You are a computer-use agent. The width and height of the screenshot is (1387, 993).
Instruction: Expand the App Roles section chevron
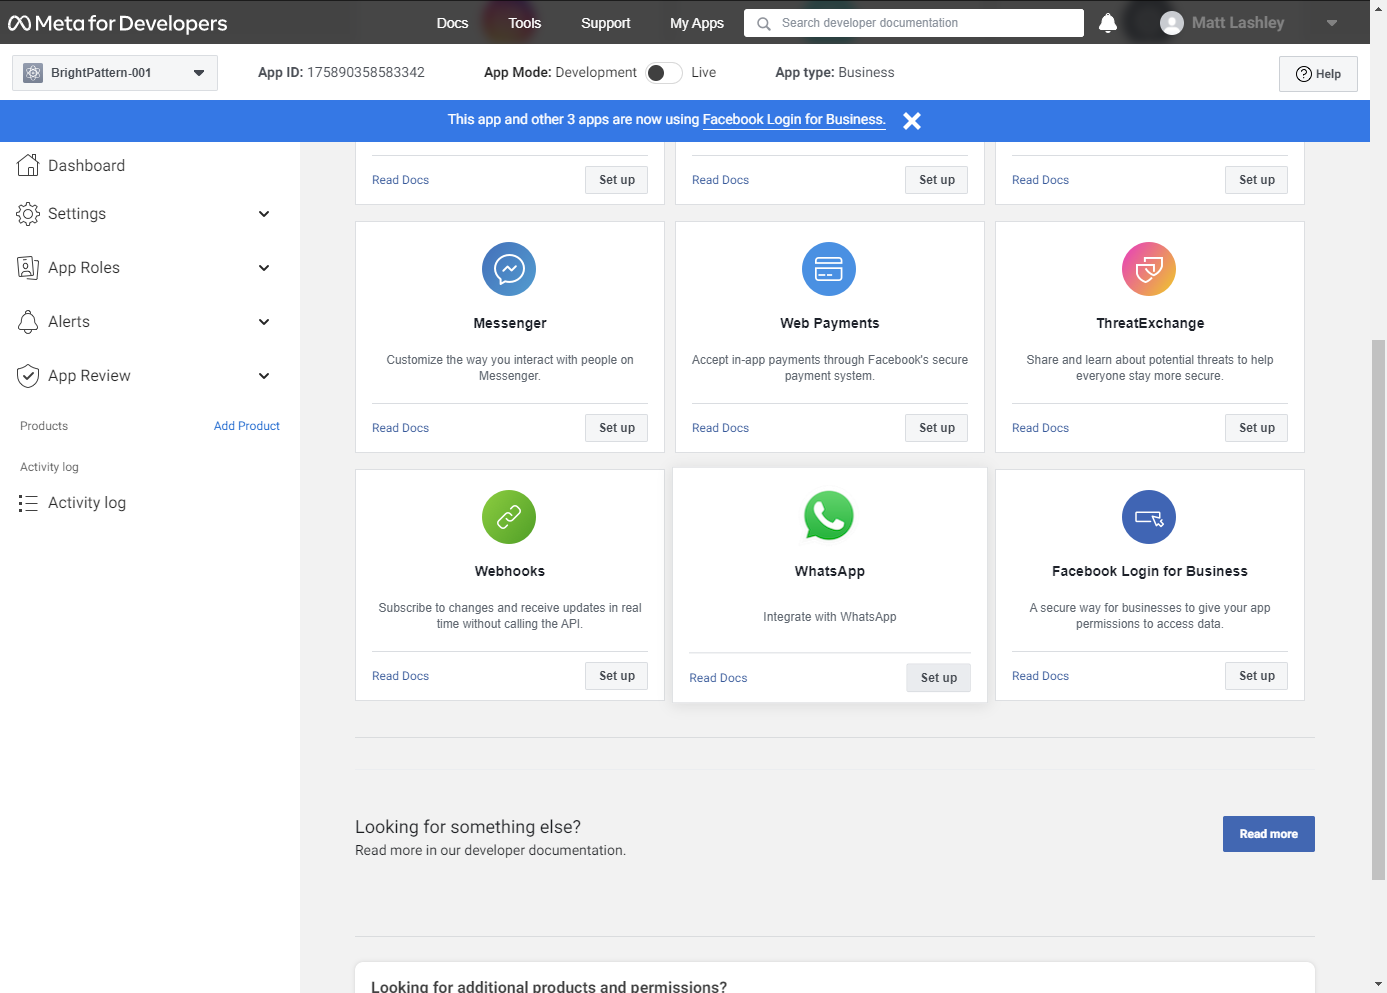point(264,268)
